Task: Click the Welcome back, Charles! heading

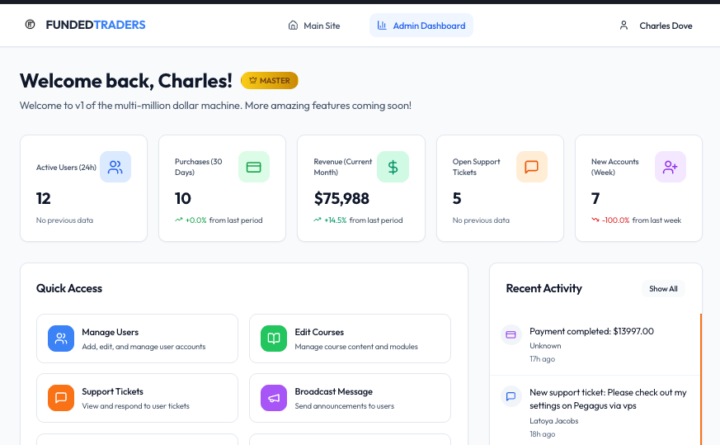Action: click(126, 80)
